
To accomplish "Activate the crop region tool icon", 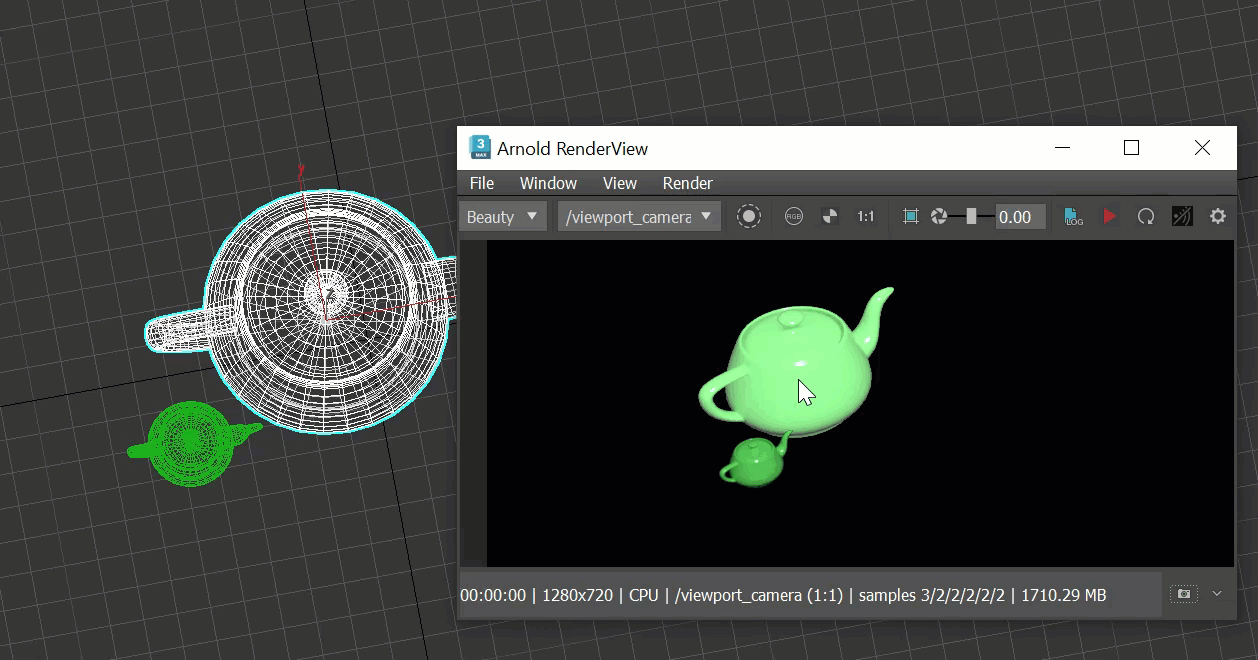I will (x=910, y=216).
